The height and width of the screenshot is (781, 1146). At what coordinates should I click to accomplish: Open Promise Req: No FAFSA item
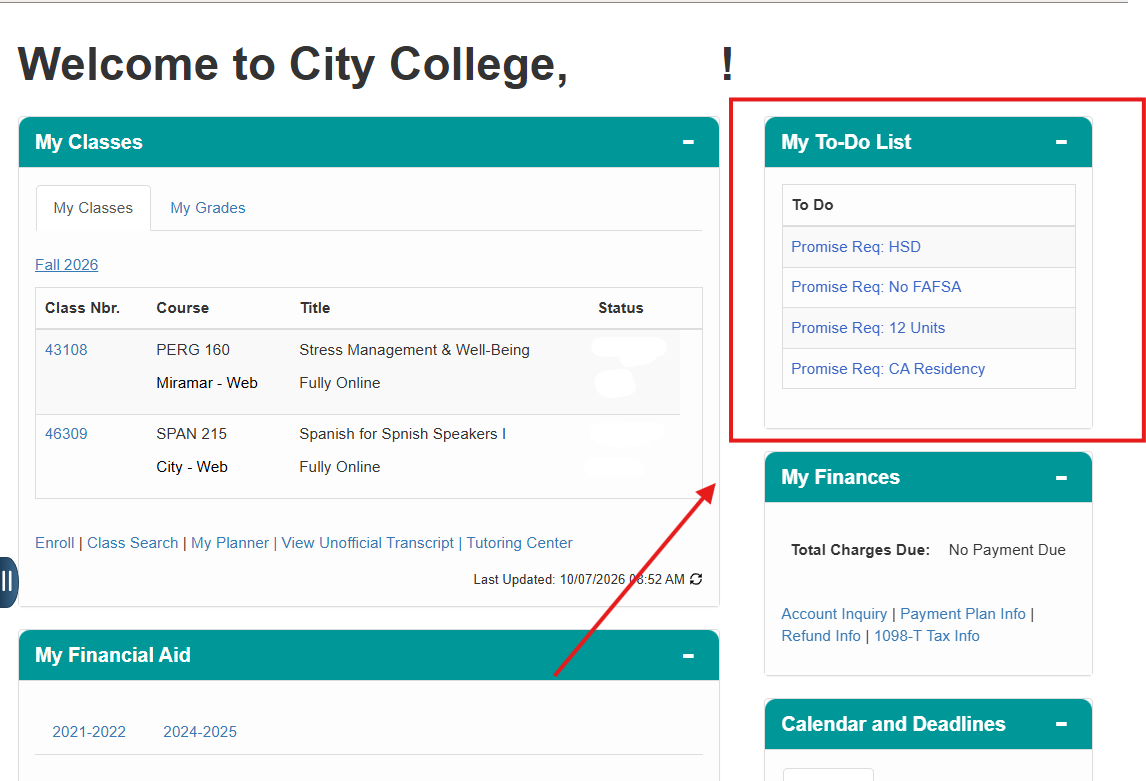[x=876, y=287]
